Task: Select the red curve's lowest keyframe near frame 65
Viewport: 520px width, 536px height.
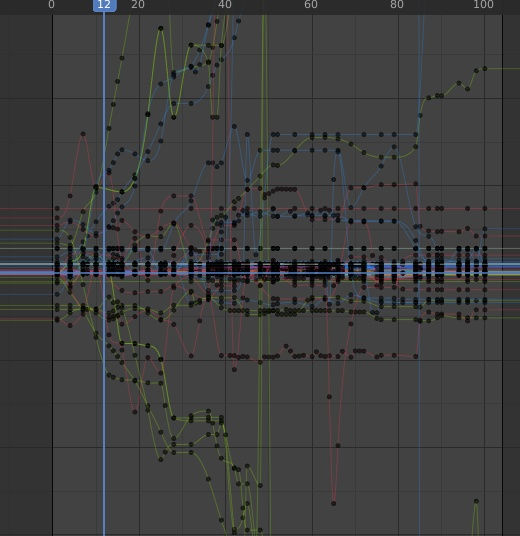Action: tap(333, 503)
